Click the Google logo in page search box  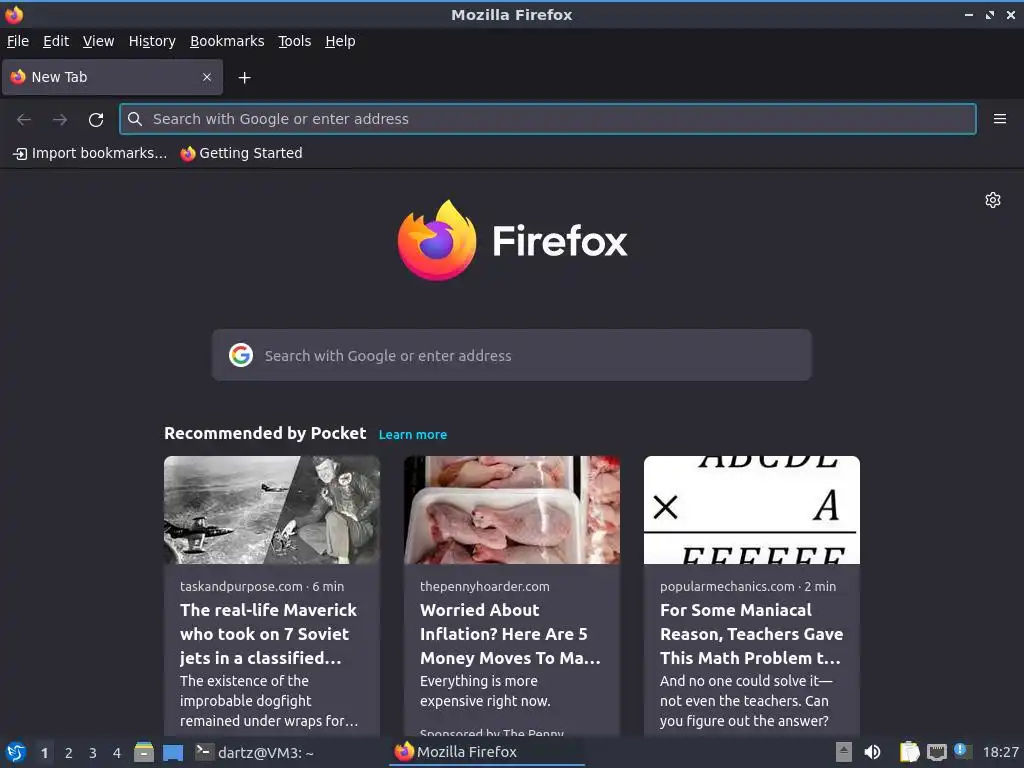coord(241,355)
